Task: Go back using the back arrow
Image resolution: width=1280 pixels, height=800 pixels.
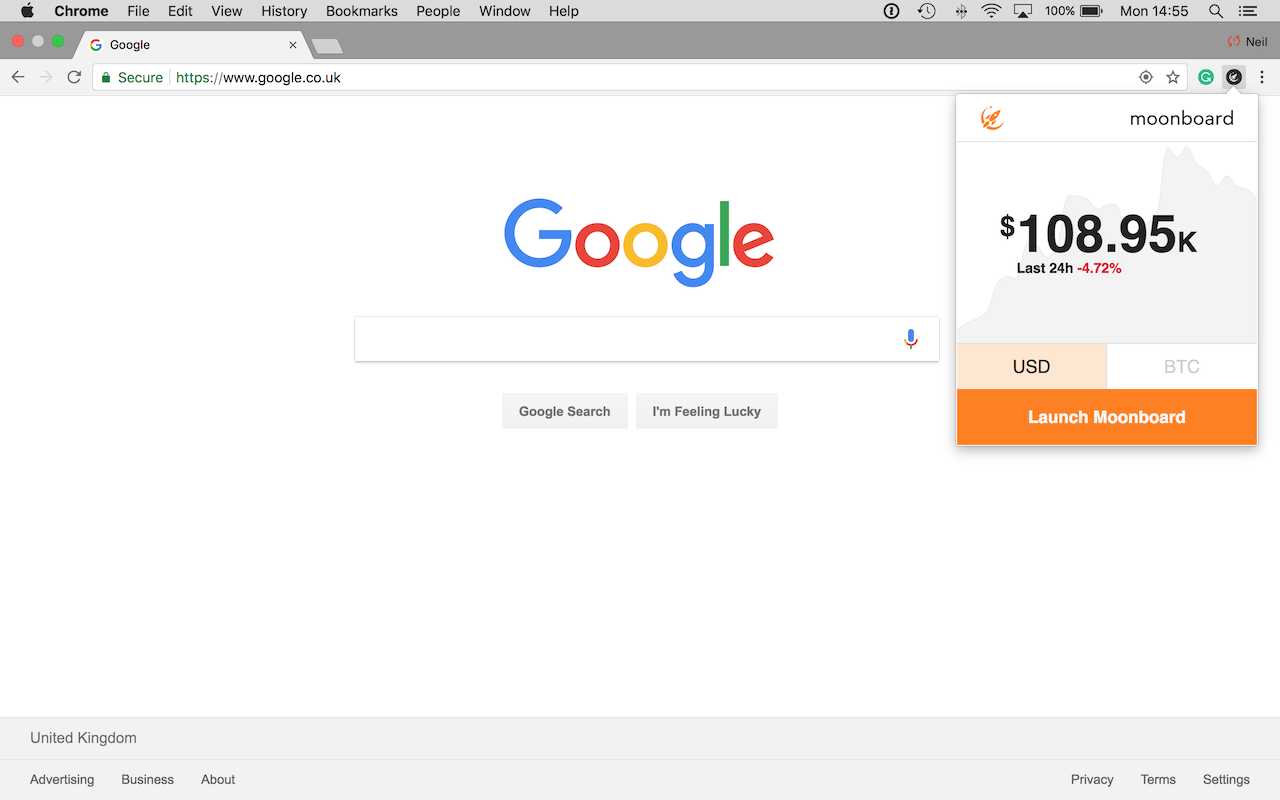Action: [x=18, y=77]
